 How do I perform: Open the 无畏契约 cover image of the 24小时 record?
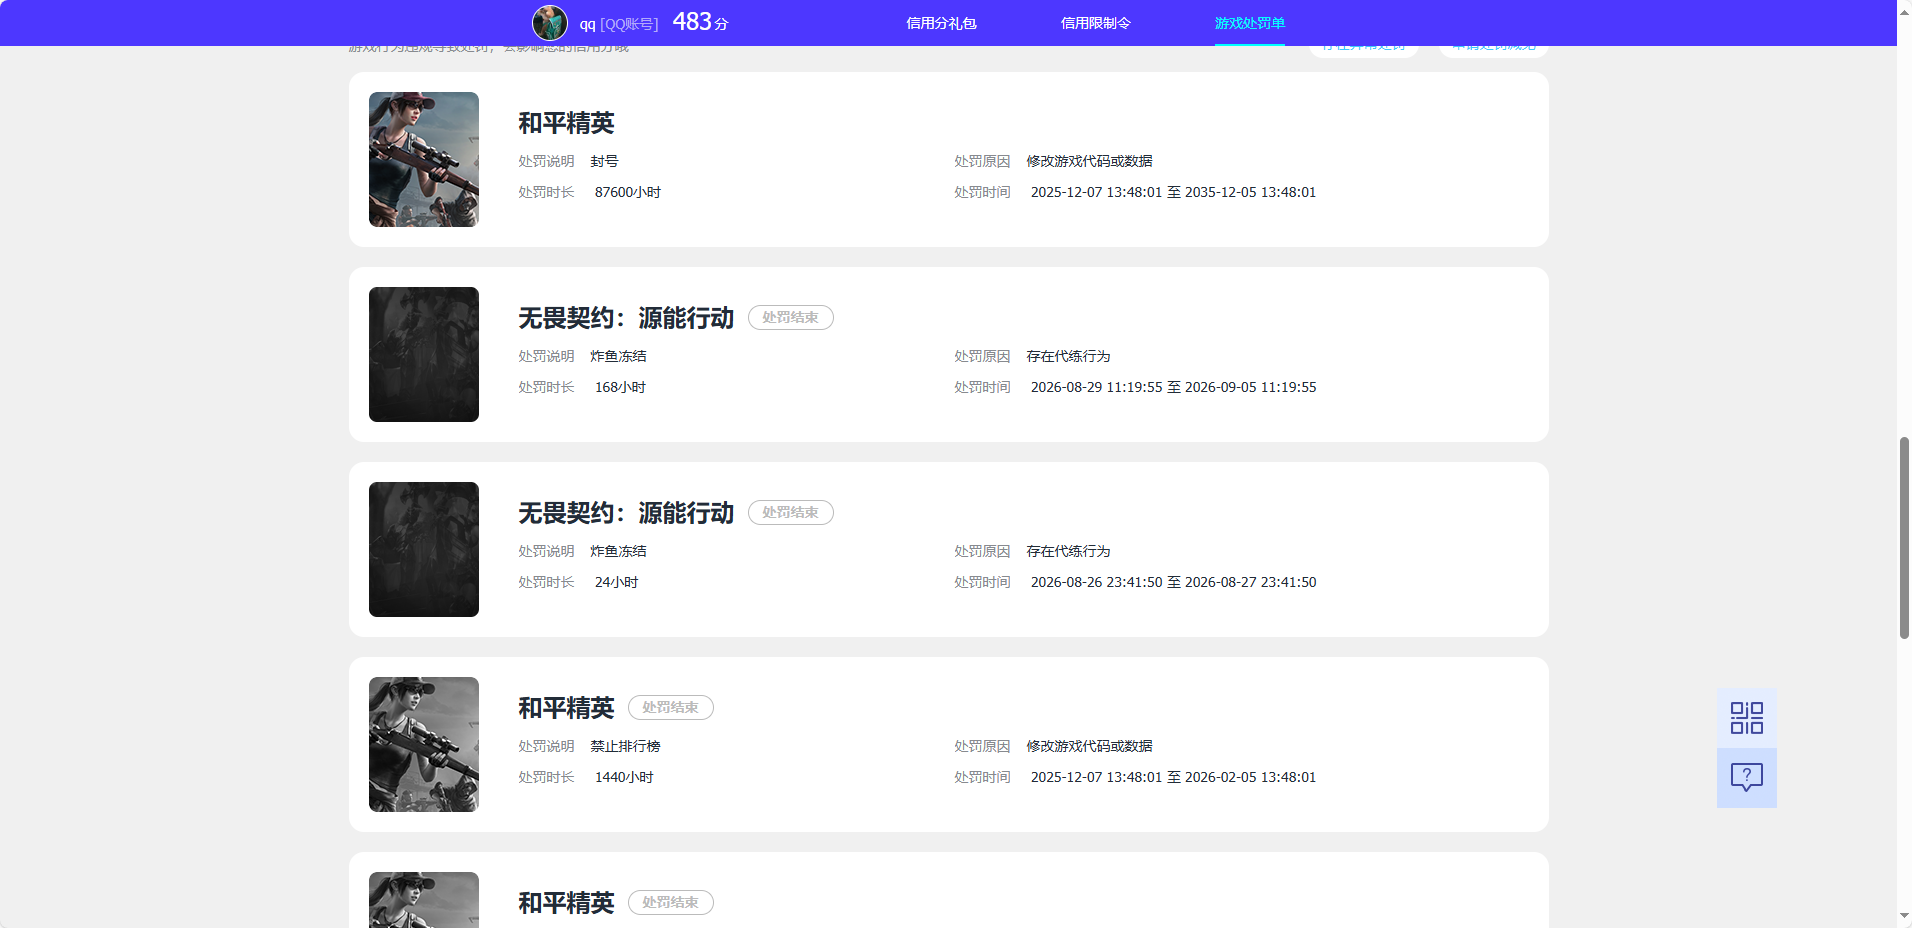coord(424,549)
